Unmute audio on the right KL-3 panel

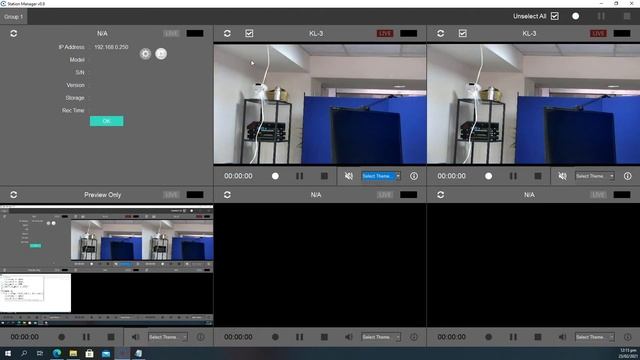pos(562,176)
